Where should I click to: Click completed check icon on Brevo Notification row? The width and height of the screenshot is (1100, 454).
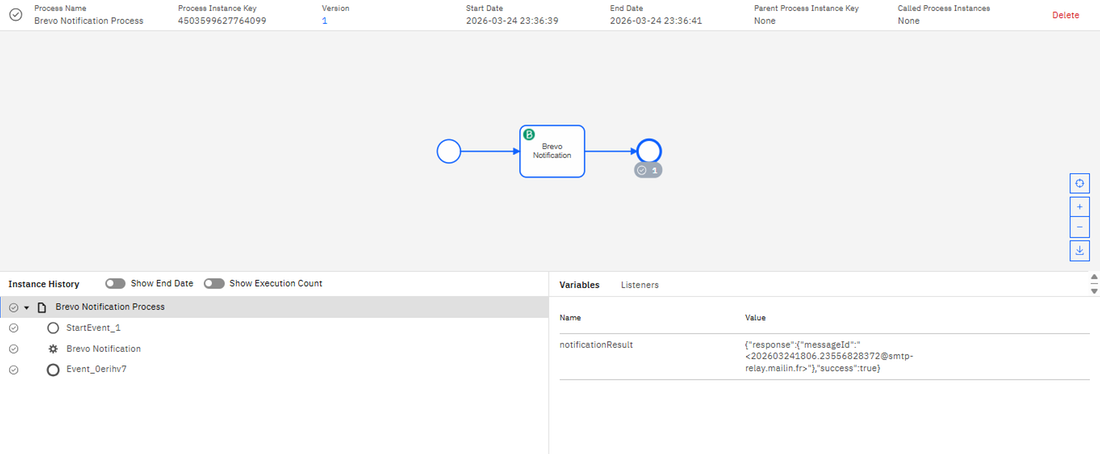[x=13, y=349]
